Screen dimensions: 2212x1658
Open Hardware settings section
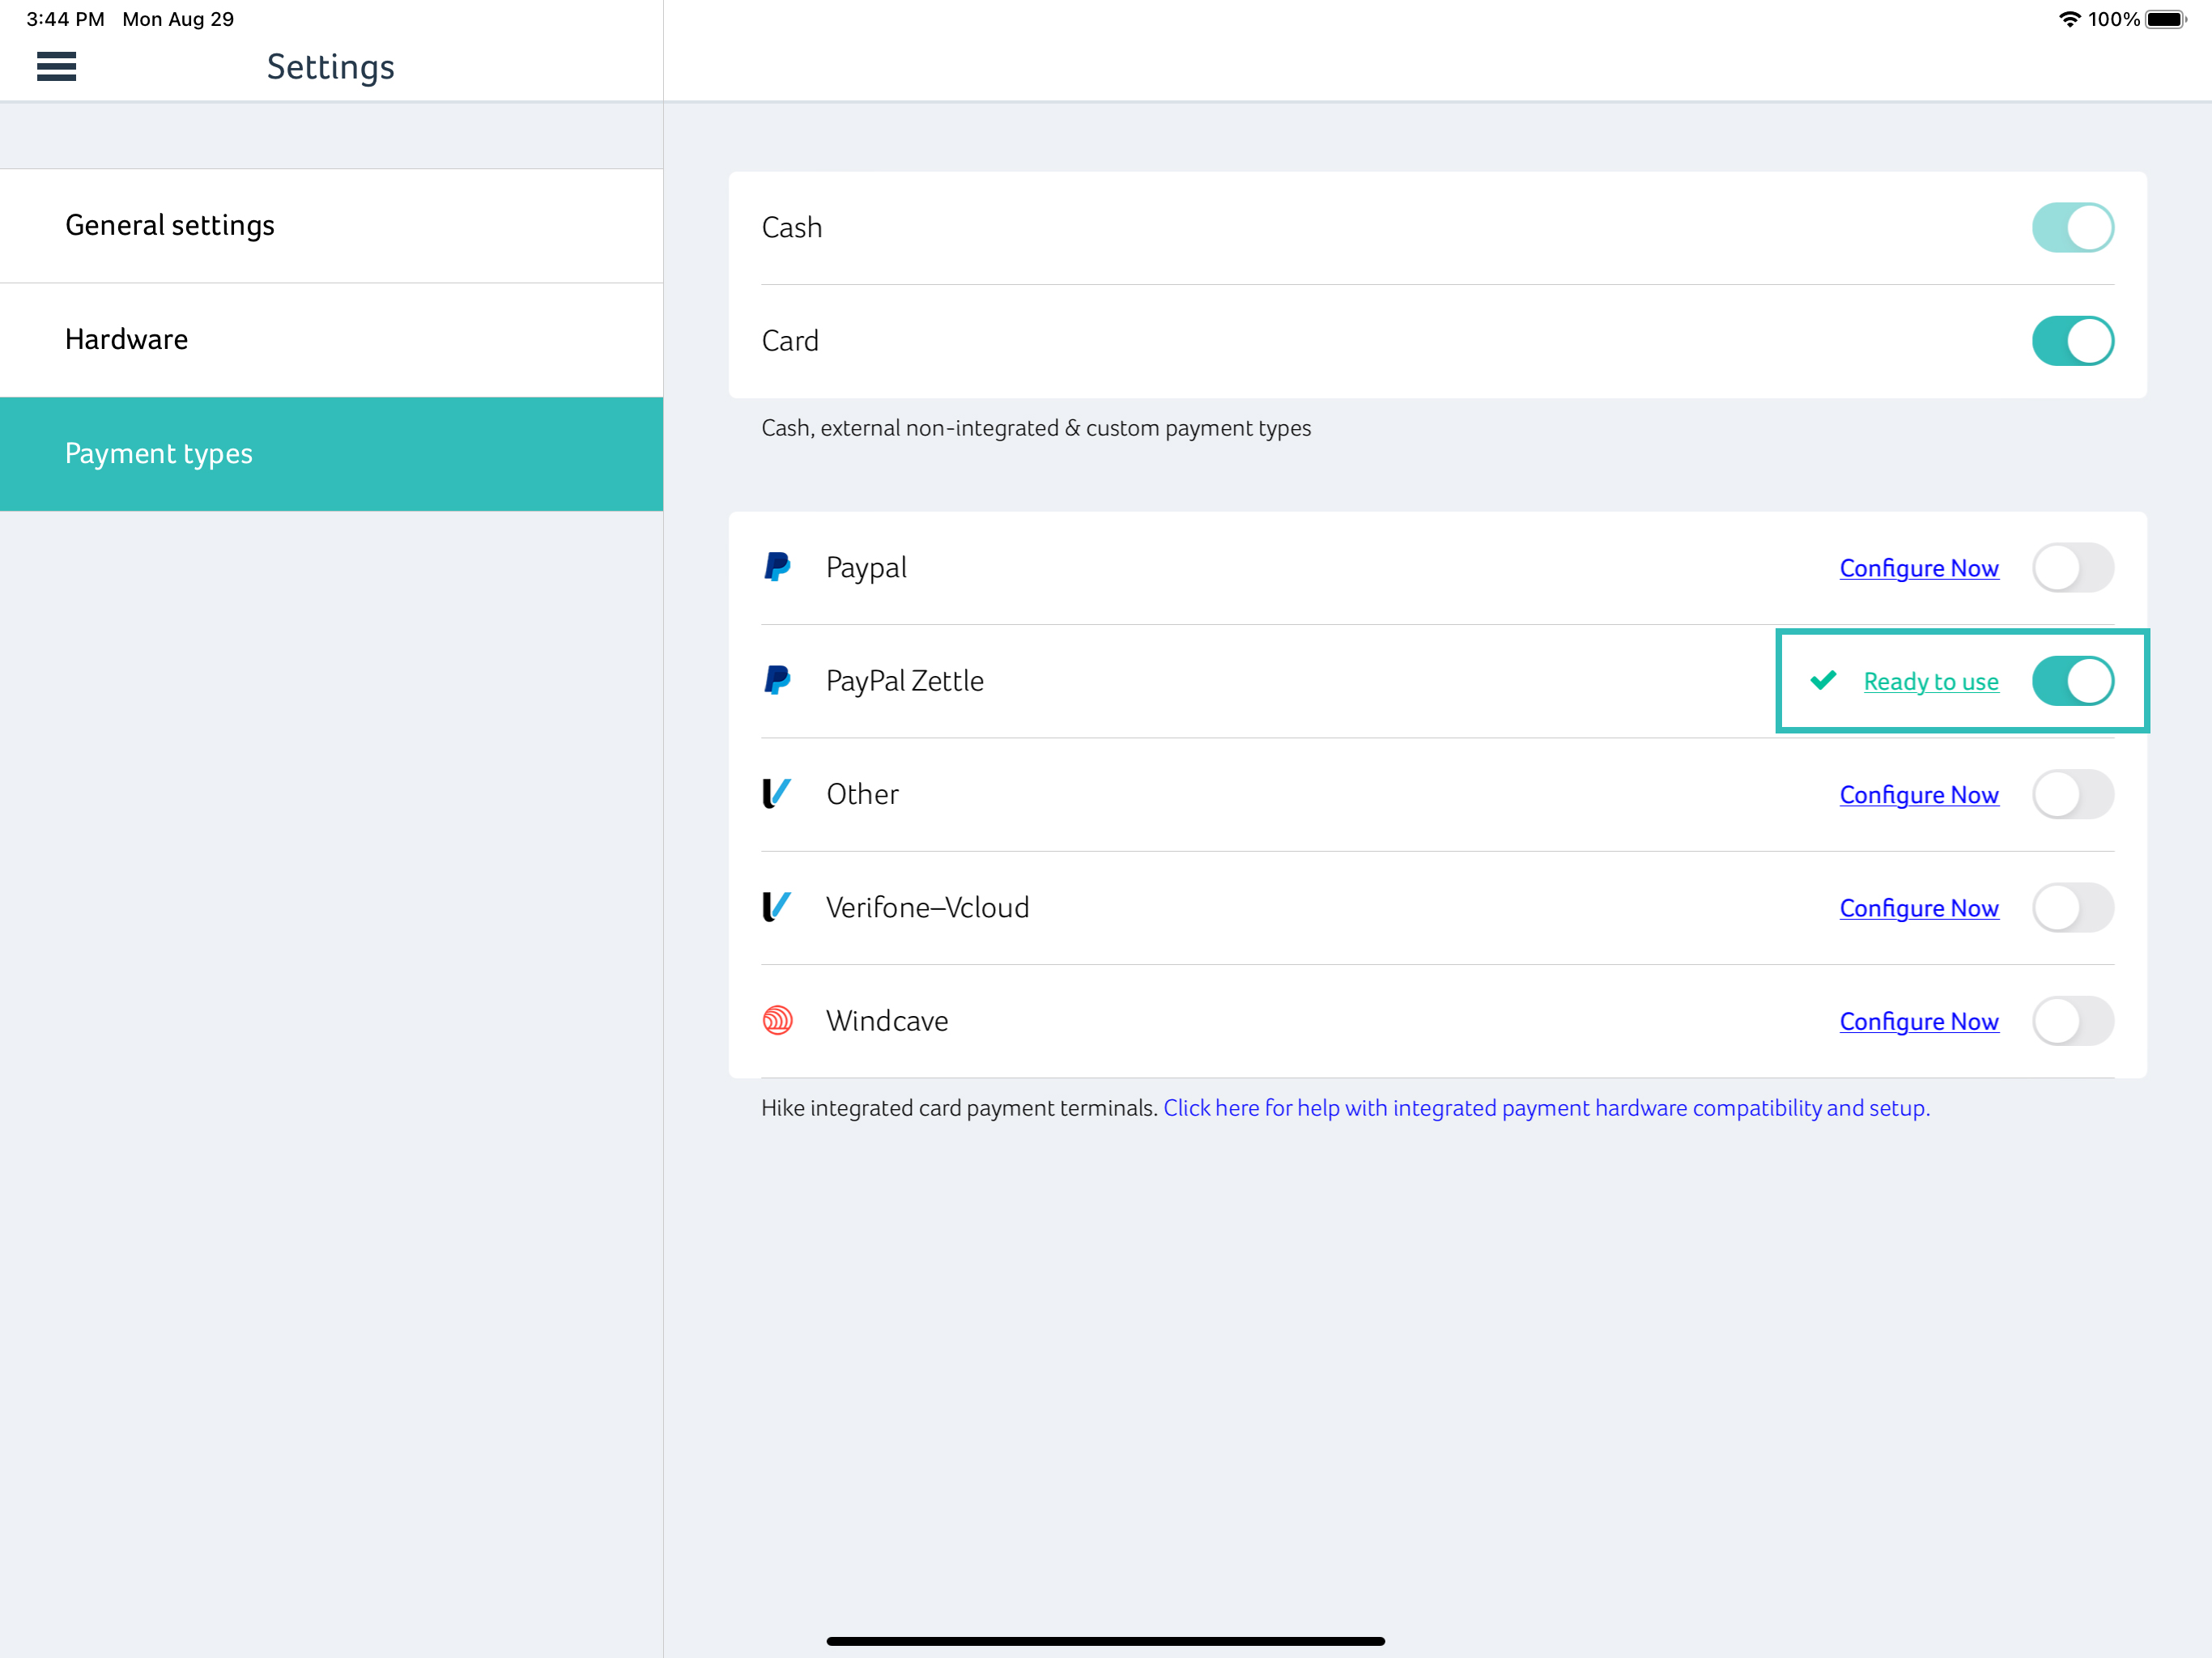331,340
